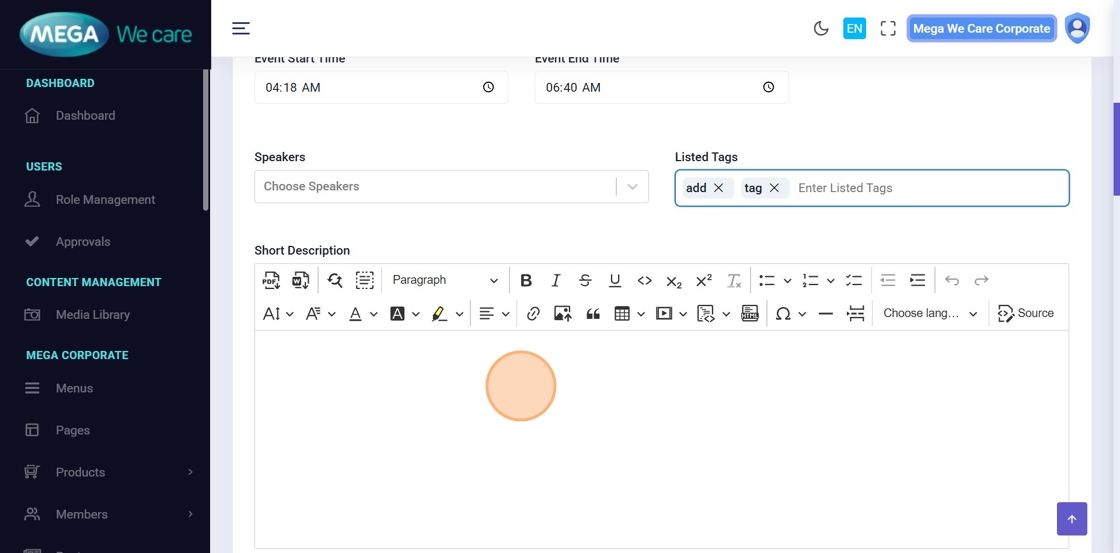Viewport: 1120px width, 553px height.
Task: Insert a block quote
Action: (593, 314)
